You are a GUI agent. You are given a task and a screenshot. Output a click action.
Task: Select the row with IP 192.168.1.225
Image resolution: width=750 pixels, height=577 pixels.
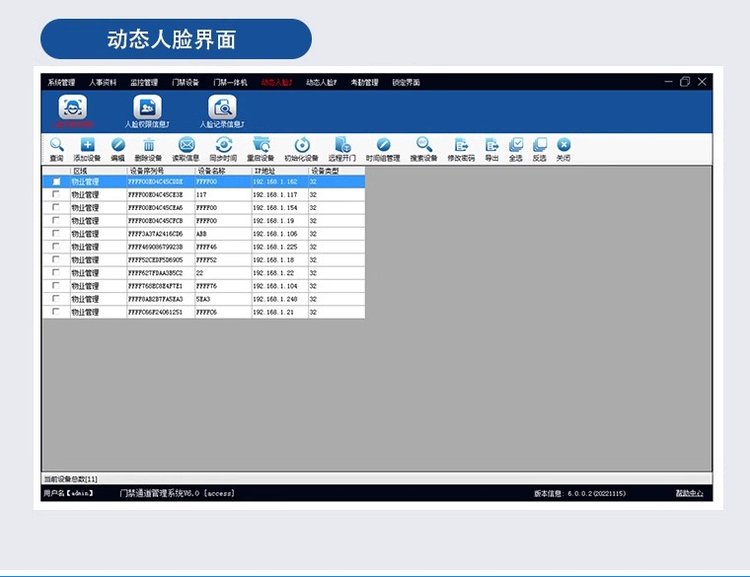click(x=275, y=247)
